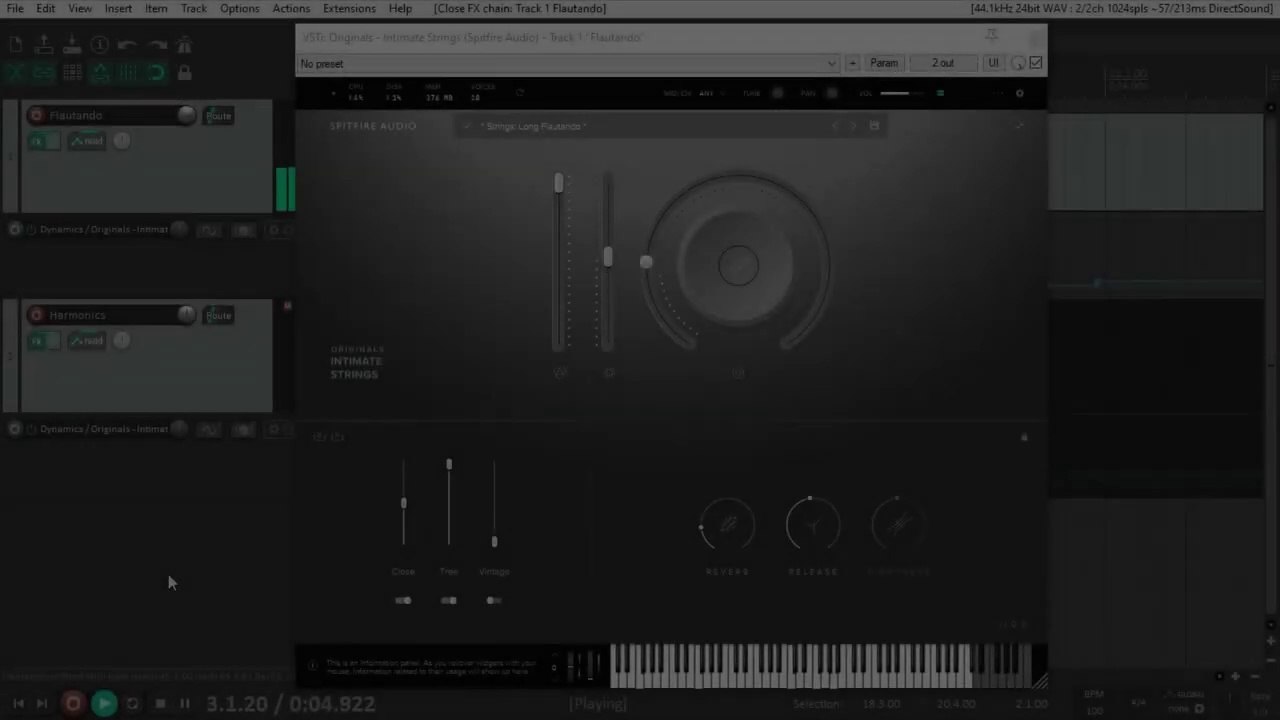Viewport: 1280px width, 720px height.
Task: Toggle the plugin bypass checkbox
Action: tap(1036, 63)
